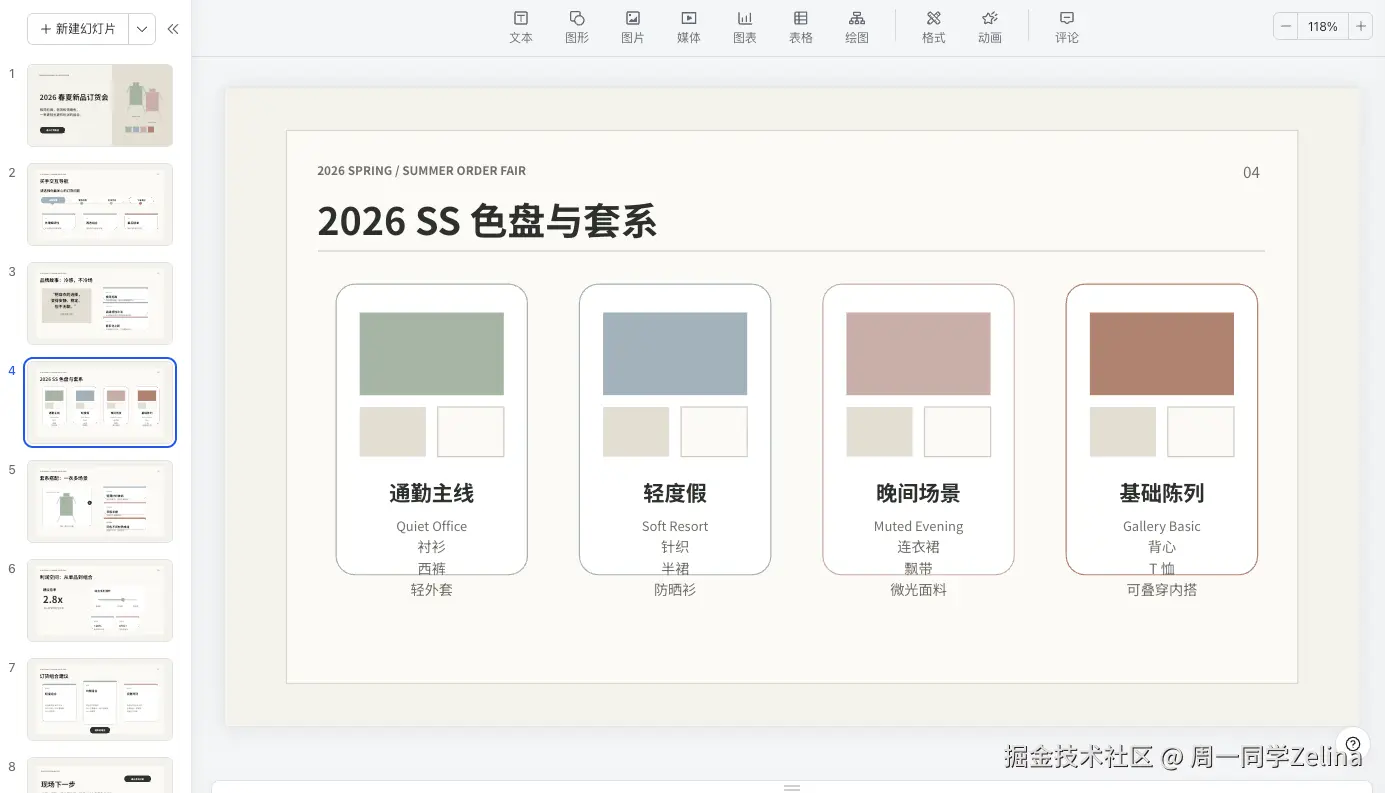Open the 图形 shapes tool
The height and width of the screenshot is (793, 1385).
pyautogui.click(x=577, y=27)
